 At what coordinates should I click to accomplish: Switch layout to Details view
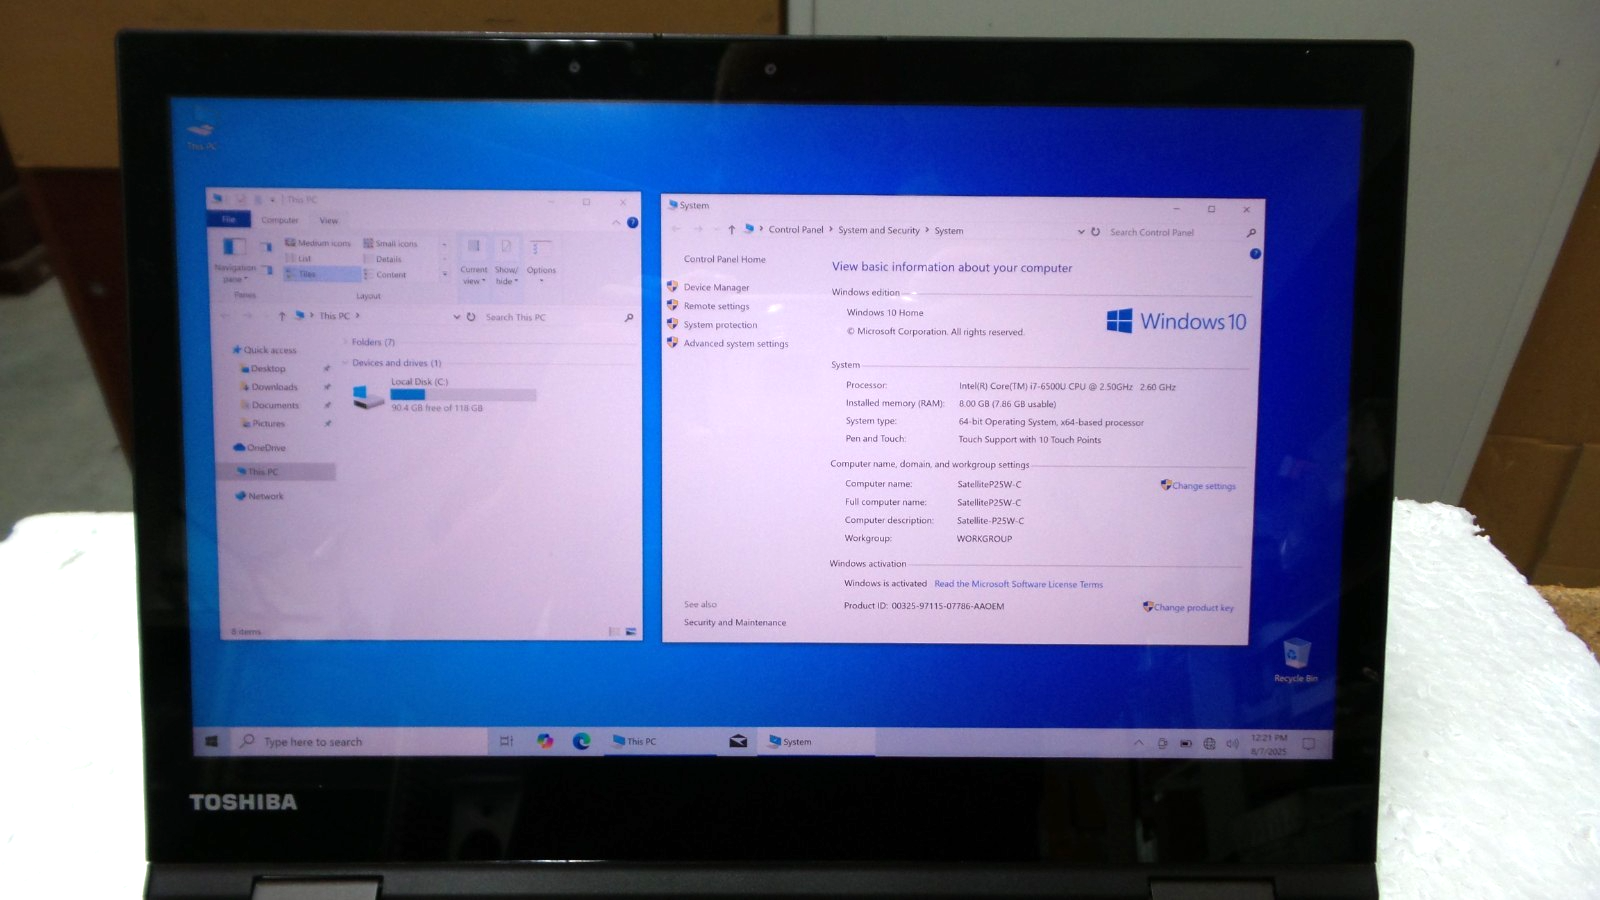coord(388,259)
